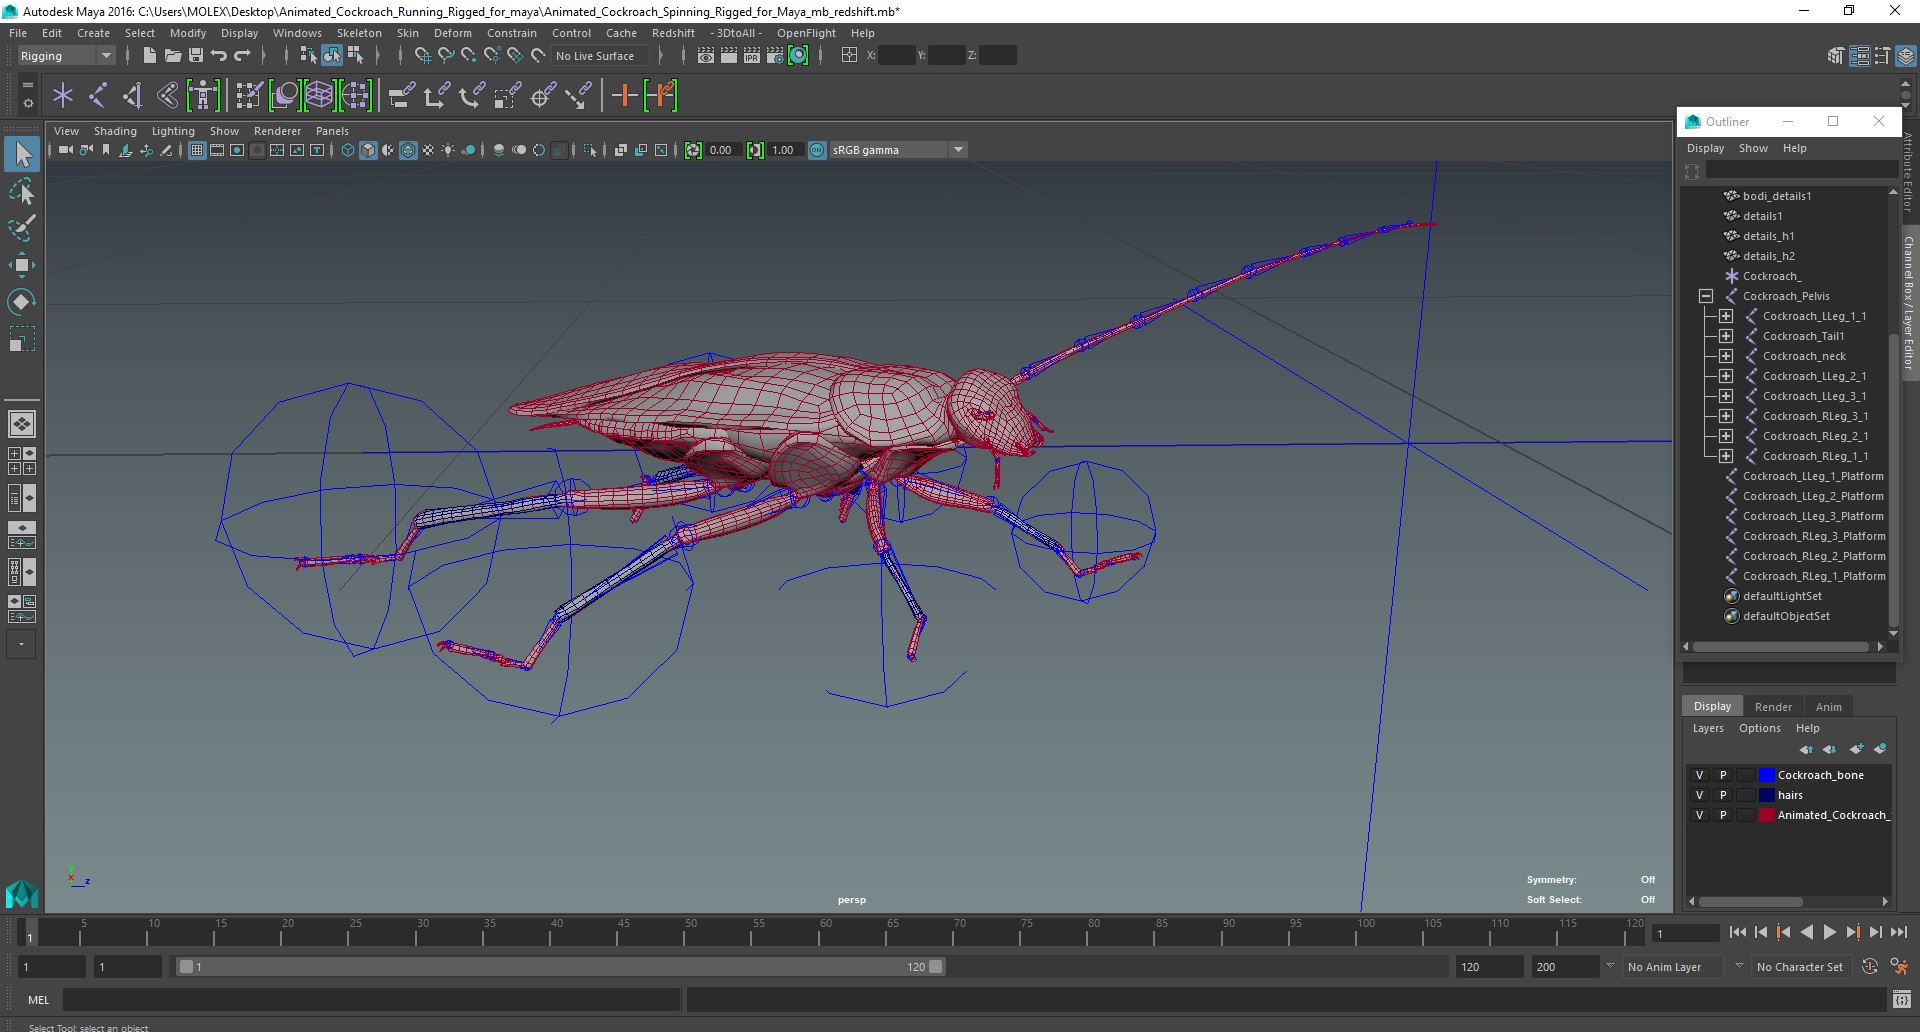Image resolution: width=1920 pixels, height=1032 pixels.
Task: Open the Redshift menu
Action: (x=673, y=33)
